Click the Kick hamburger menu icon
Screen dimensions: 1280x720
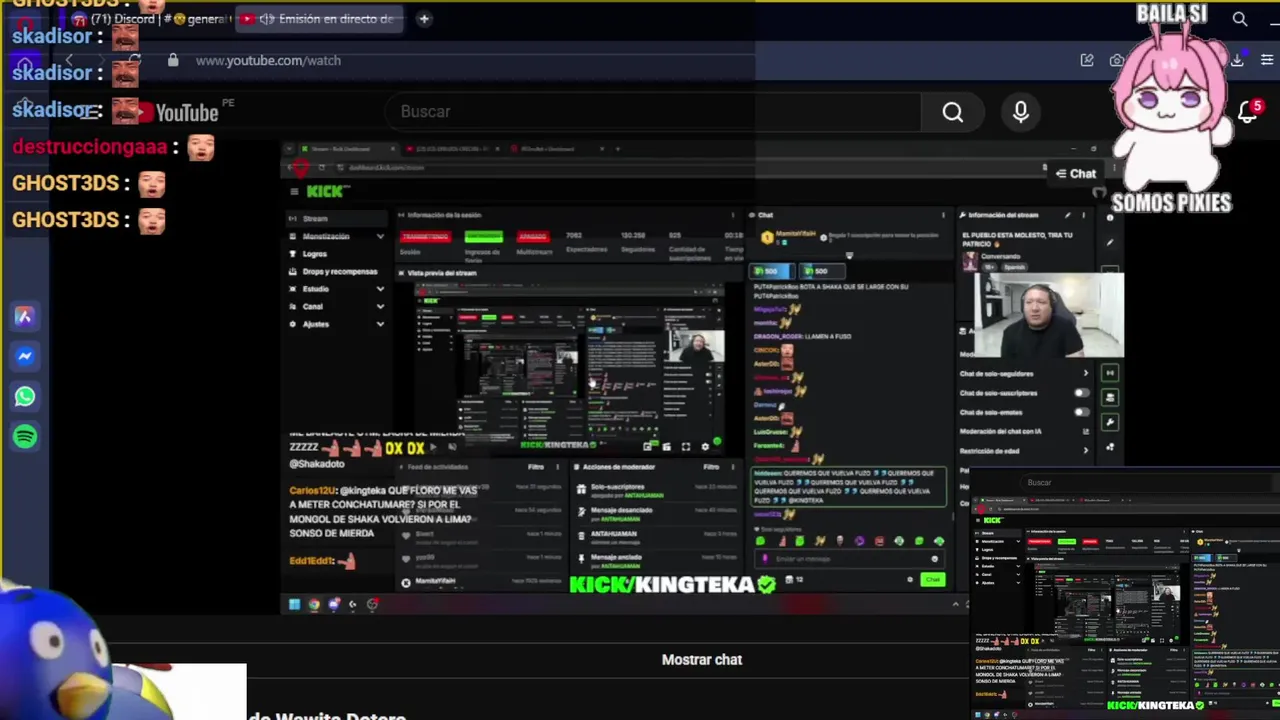(x=294, y=191)
